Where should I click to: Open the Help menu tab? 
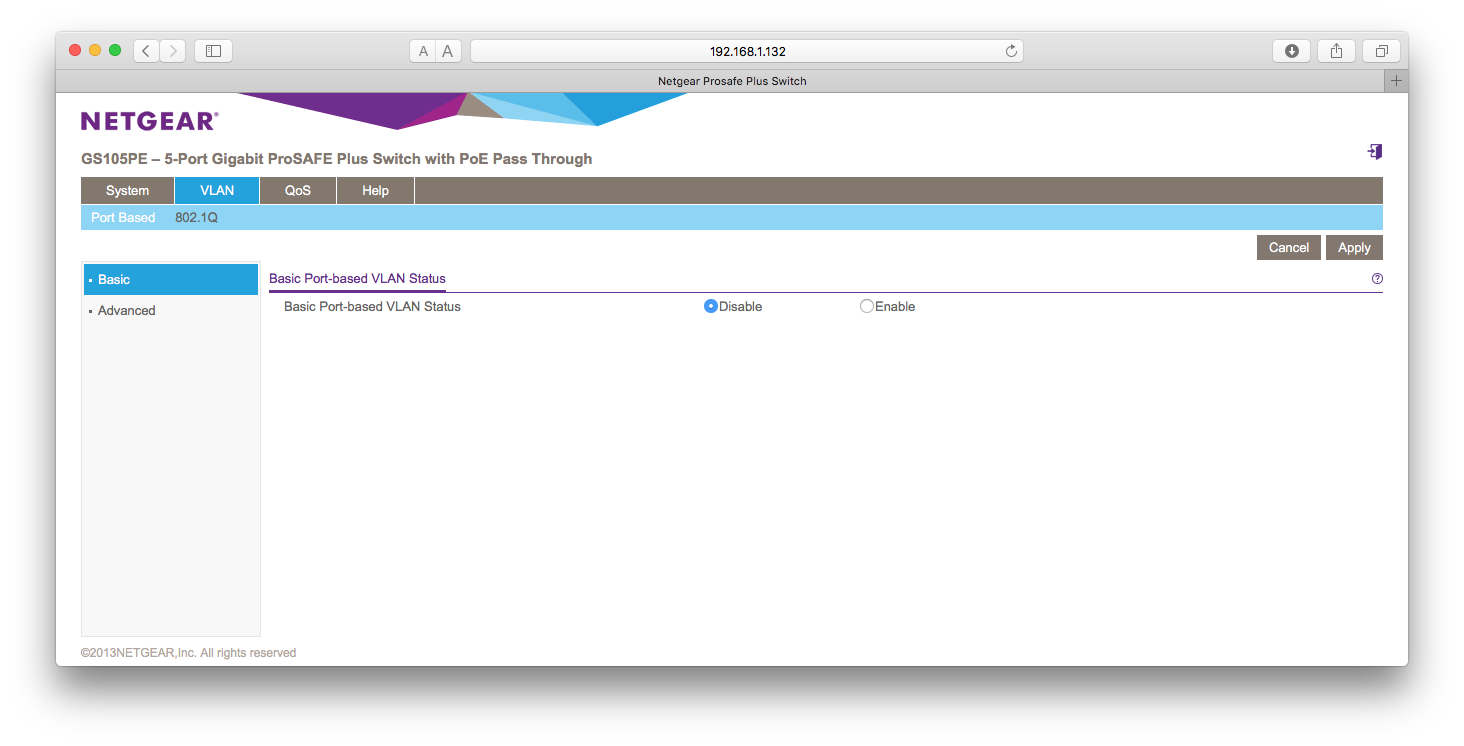click(375, 191)
